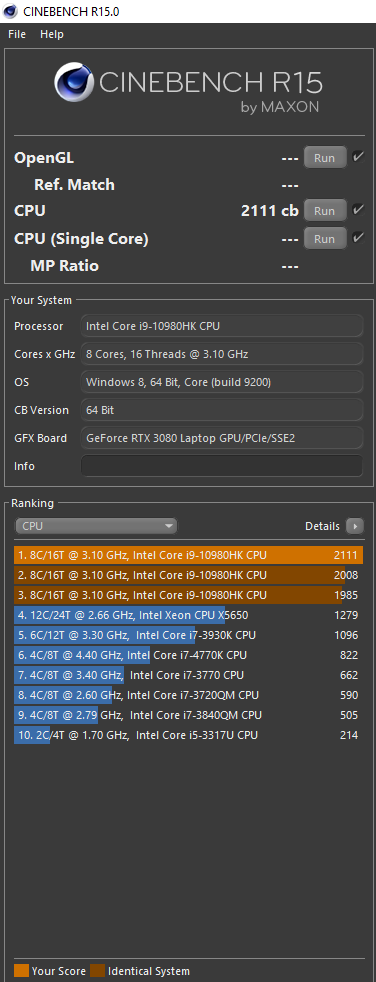376x982 pixels.
Task: Click the brown Identical System legend square
Action: point(98,971)
